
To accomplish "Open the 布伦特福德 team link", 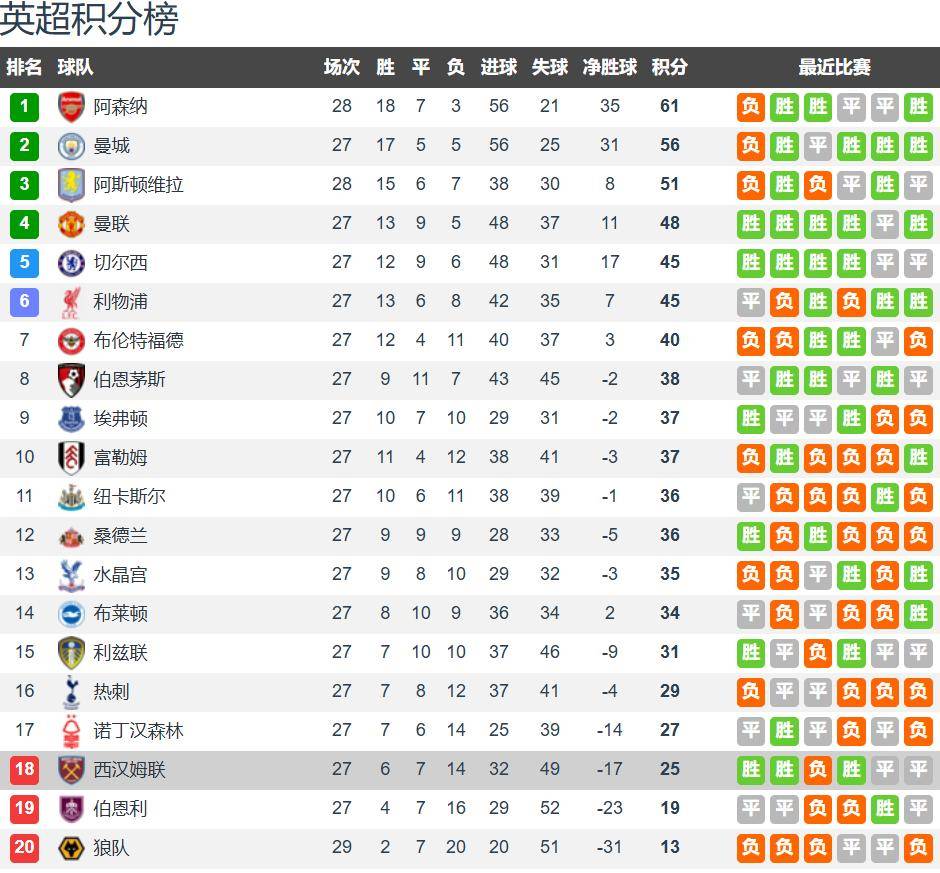I will [138, 341].
